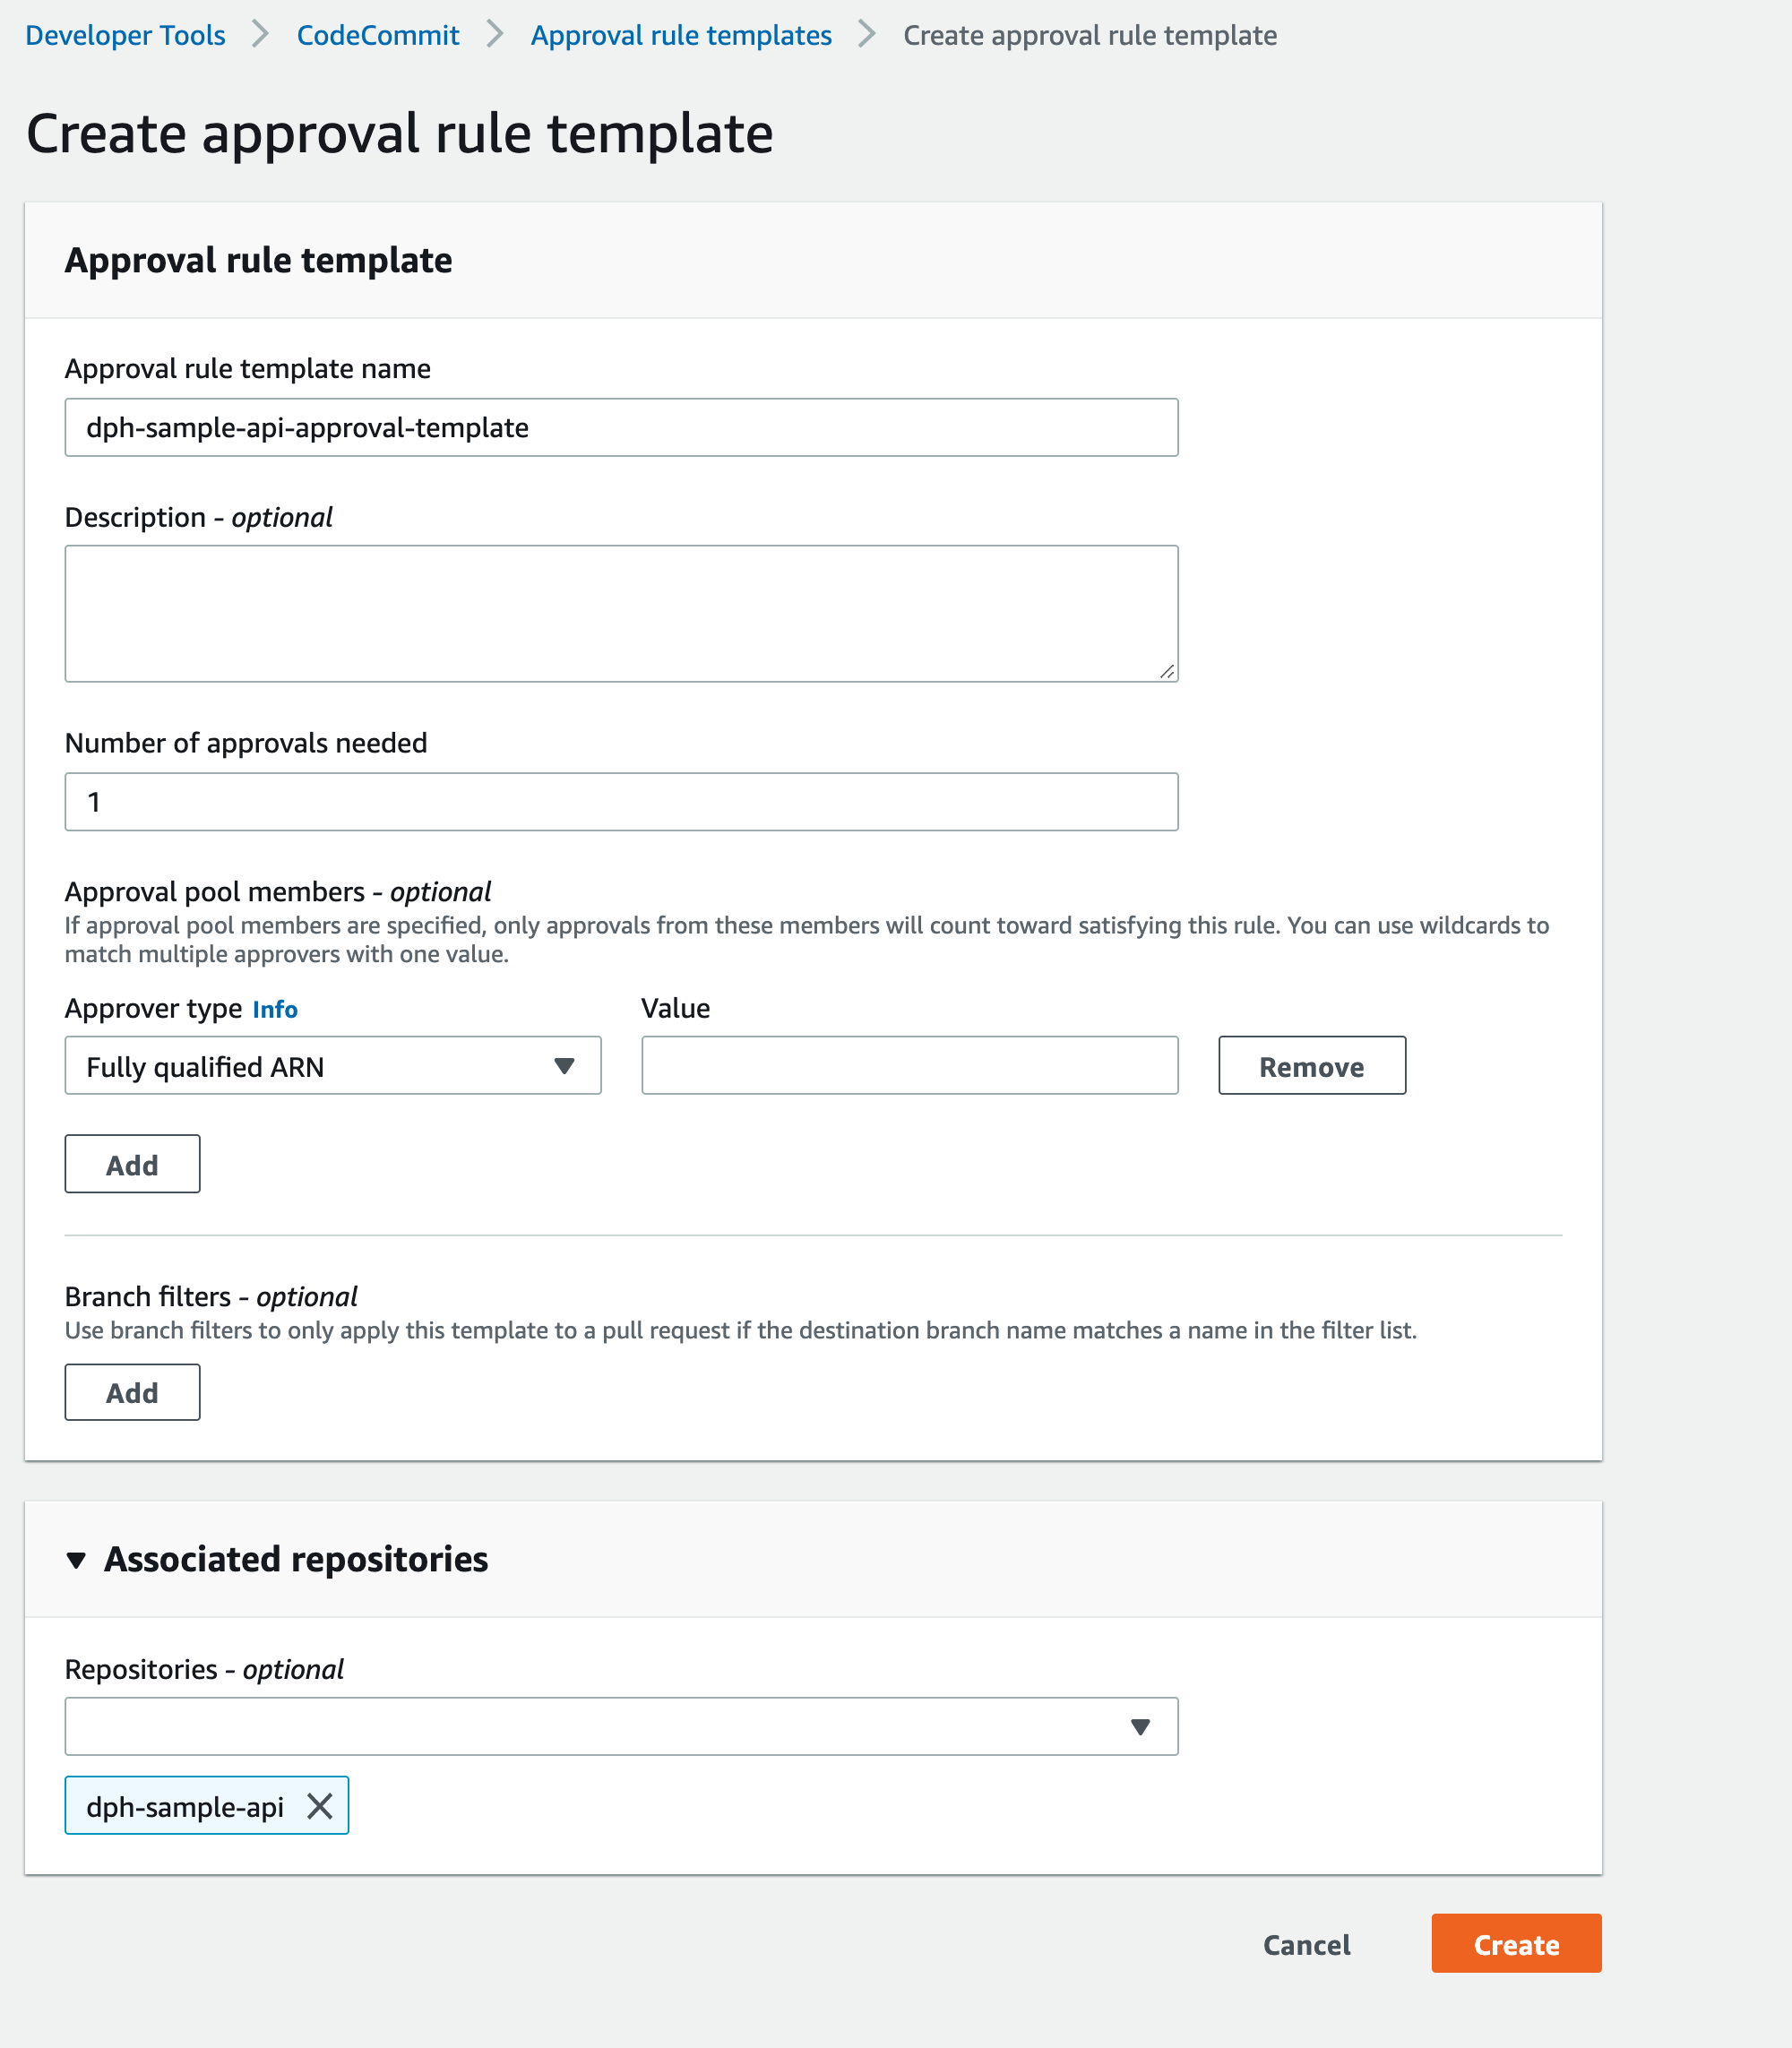Click the Fully qualified ARN dropdown arrow
Image resolution: width=1792 pixels, height=2048 pixels.
564,1066
